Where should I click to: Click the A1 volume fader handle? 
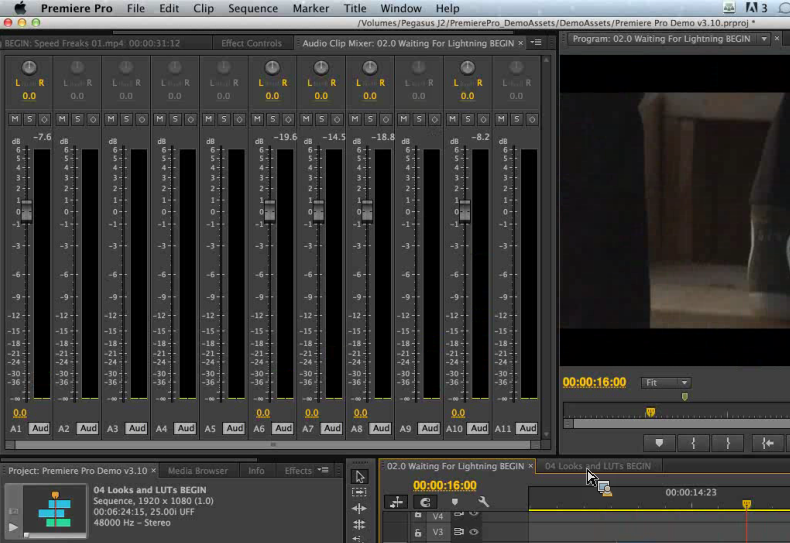pyautogui.click(x=26, y=210)
